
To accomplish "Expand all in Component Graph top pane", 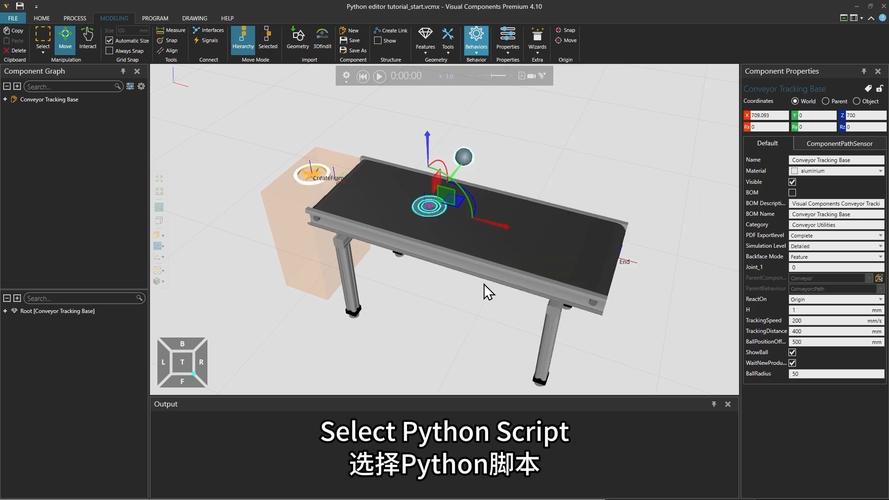I will point(17,86).
